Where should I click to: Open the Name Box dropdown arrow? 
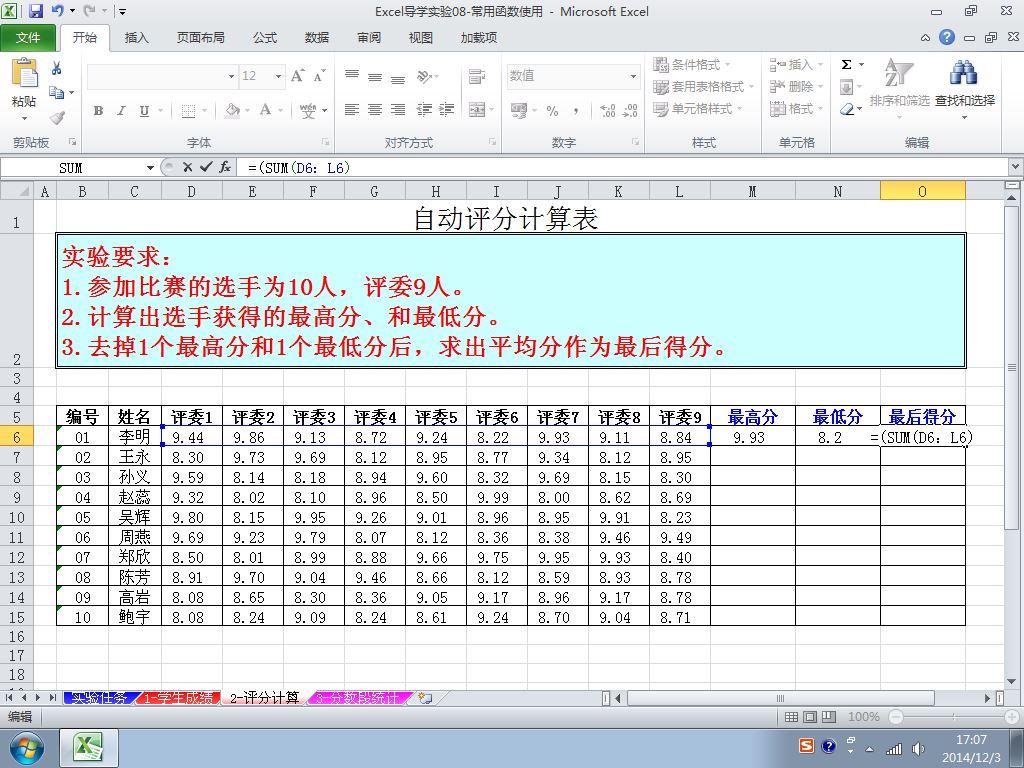(x=150, y=168)
